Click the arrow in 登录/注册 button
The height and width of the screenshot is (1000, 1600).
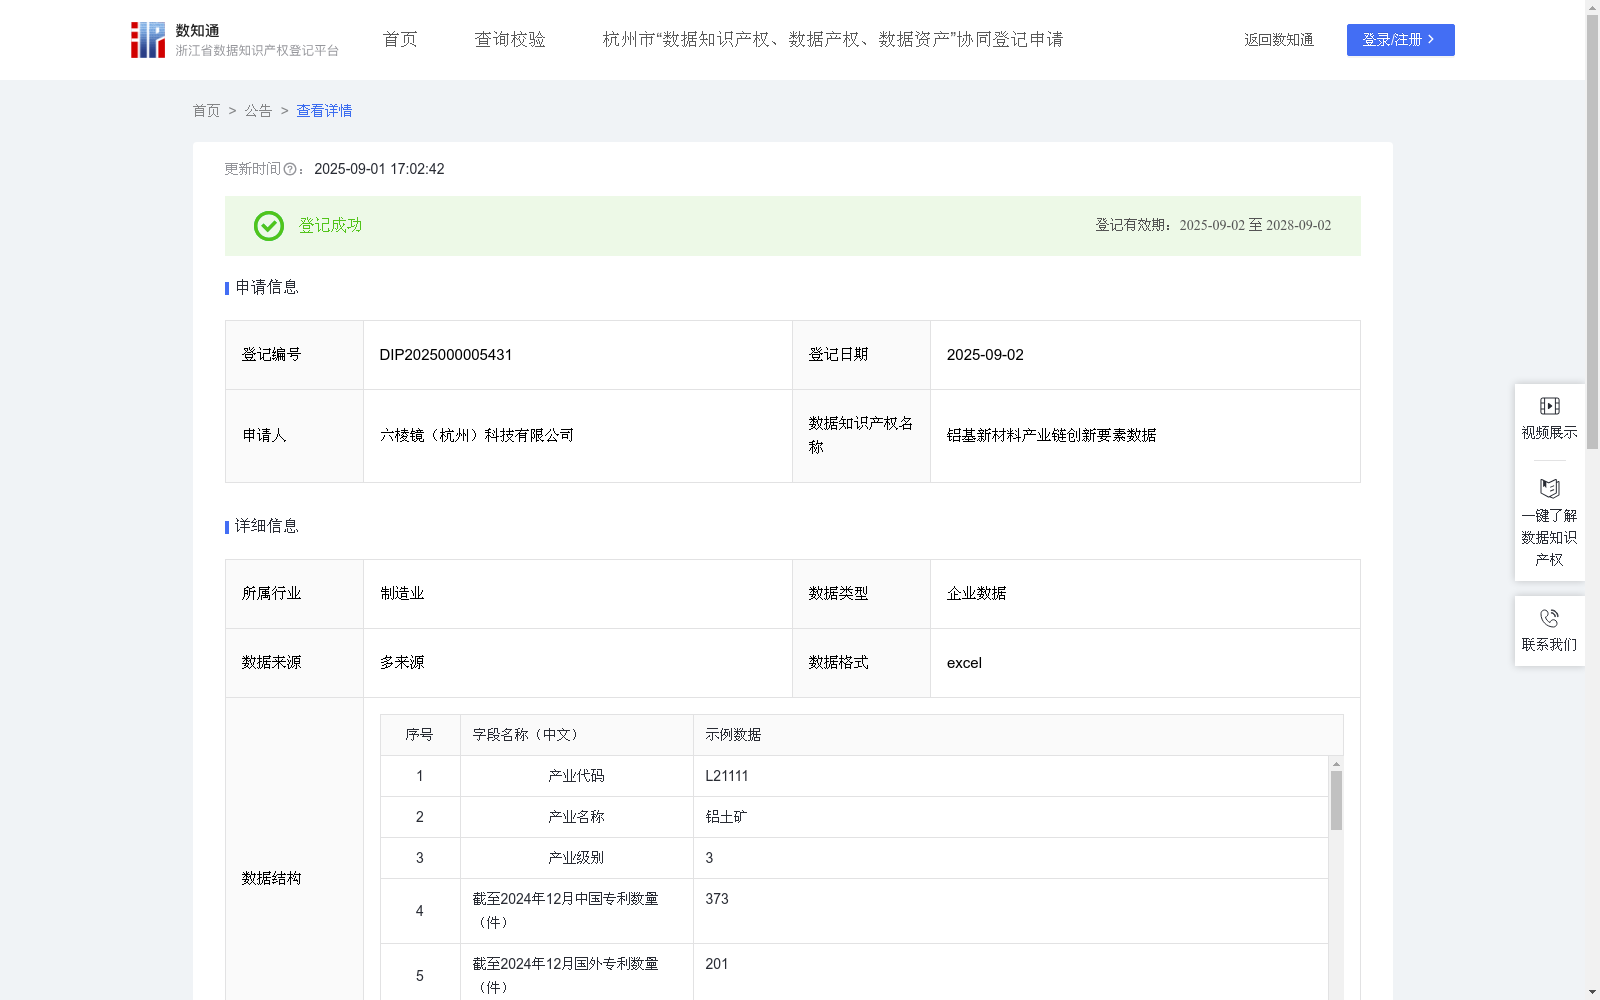point(1432,40)
